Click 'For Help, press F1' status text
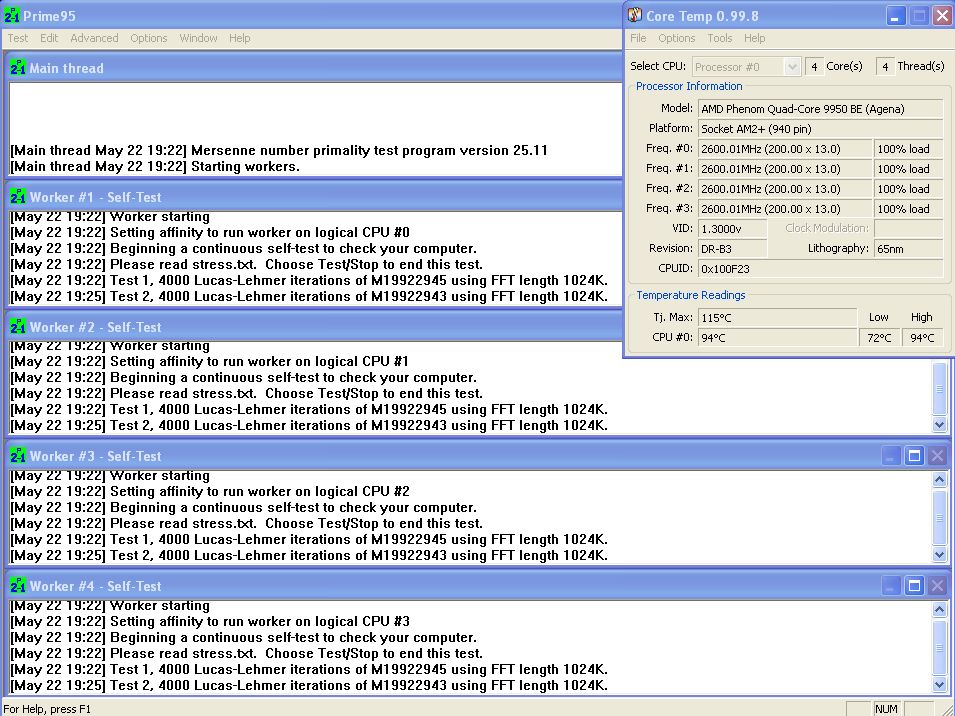 (x=47, y=709)
